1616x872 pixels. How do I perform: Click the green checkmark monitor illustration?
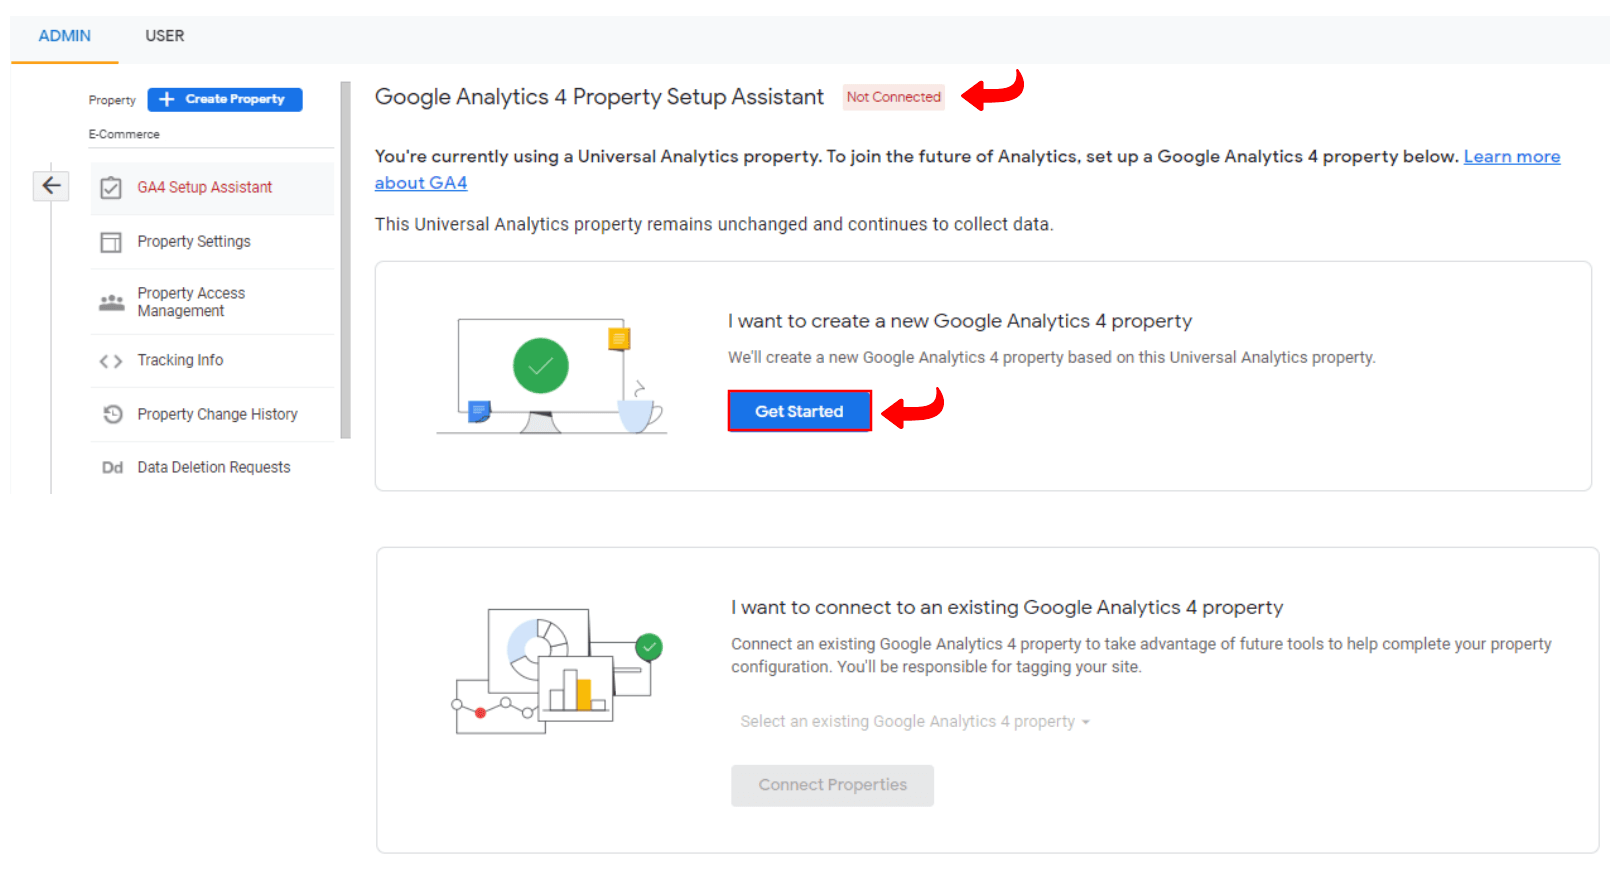(541, 364)
